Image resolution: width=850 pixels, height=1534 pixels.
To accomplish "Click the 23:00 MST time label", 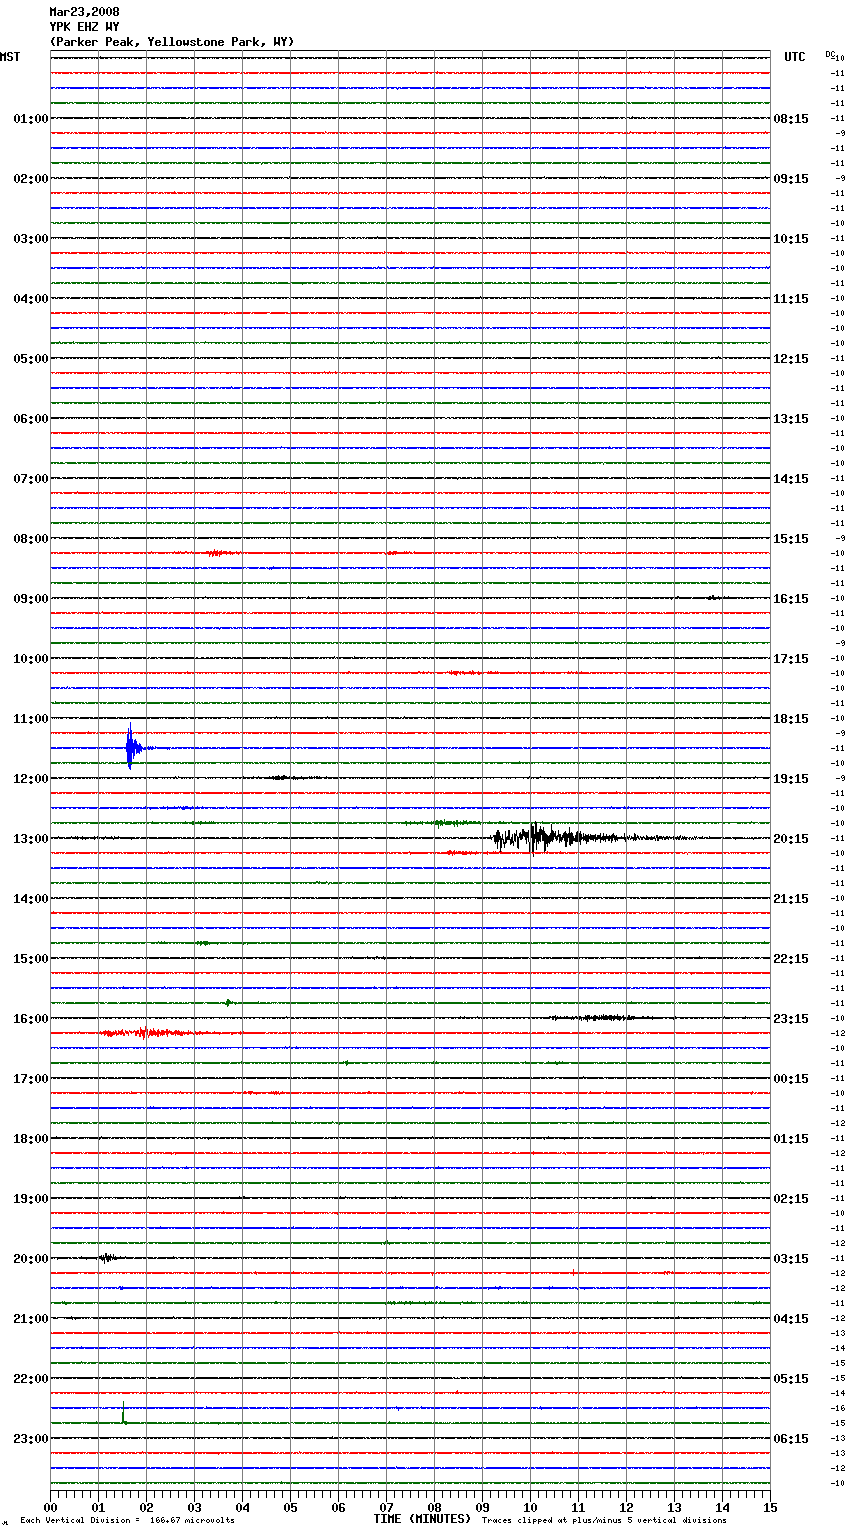I will tap(31, 1439).
